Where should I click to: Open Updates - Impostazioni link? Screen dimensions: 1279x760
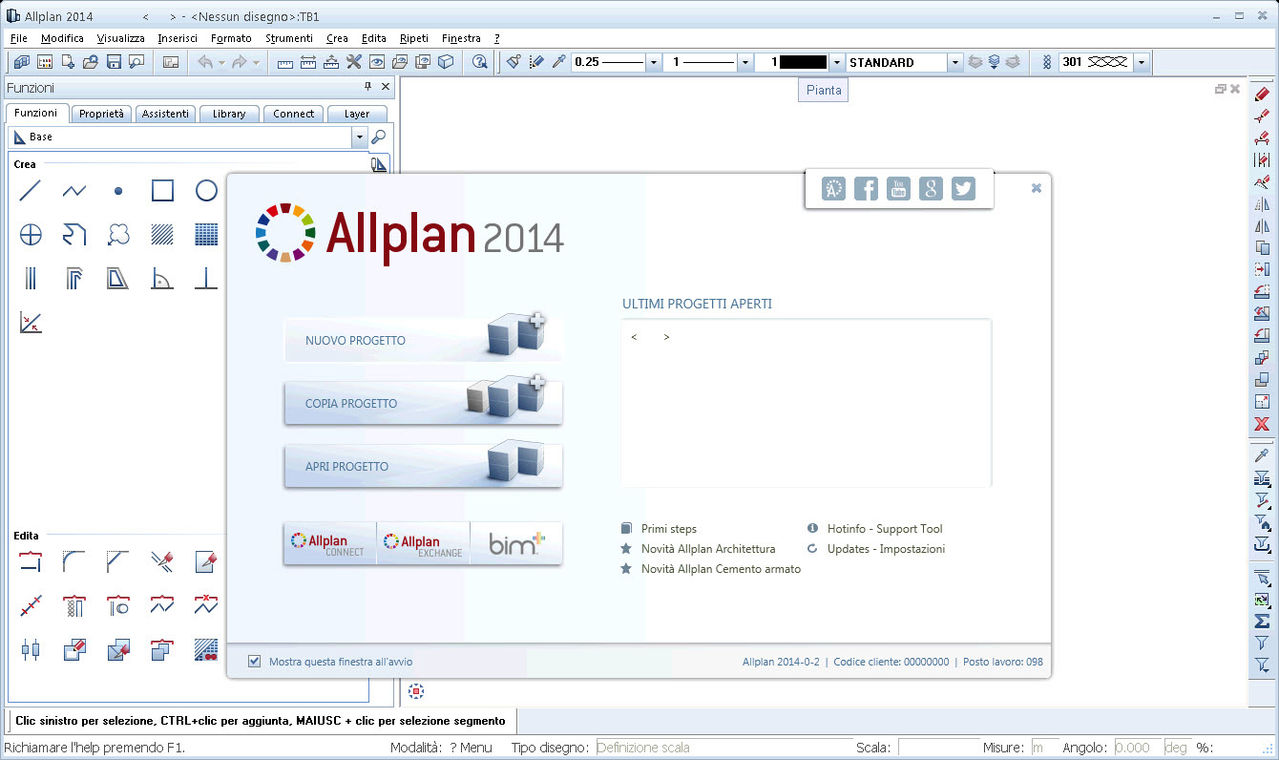pos(886,549)
